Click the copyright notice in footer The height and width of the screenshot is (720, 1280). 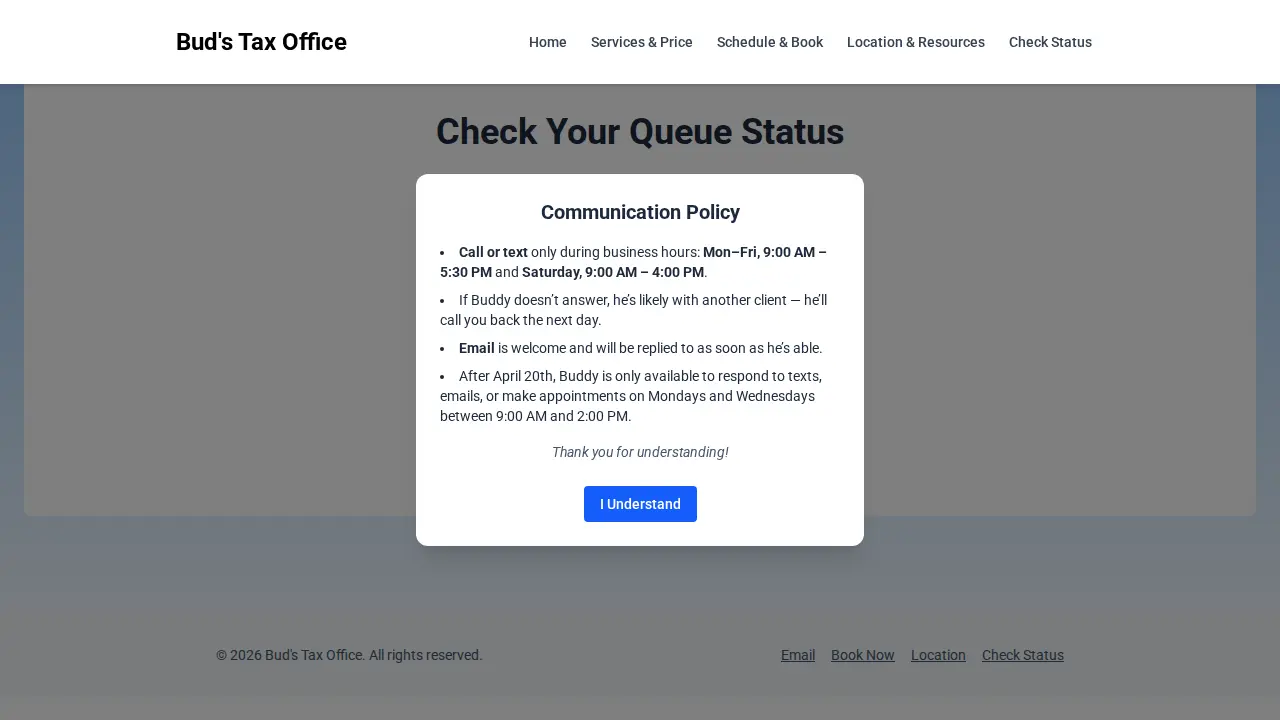pos(349,655)
